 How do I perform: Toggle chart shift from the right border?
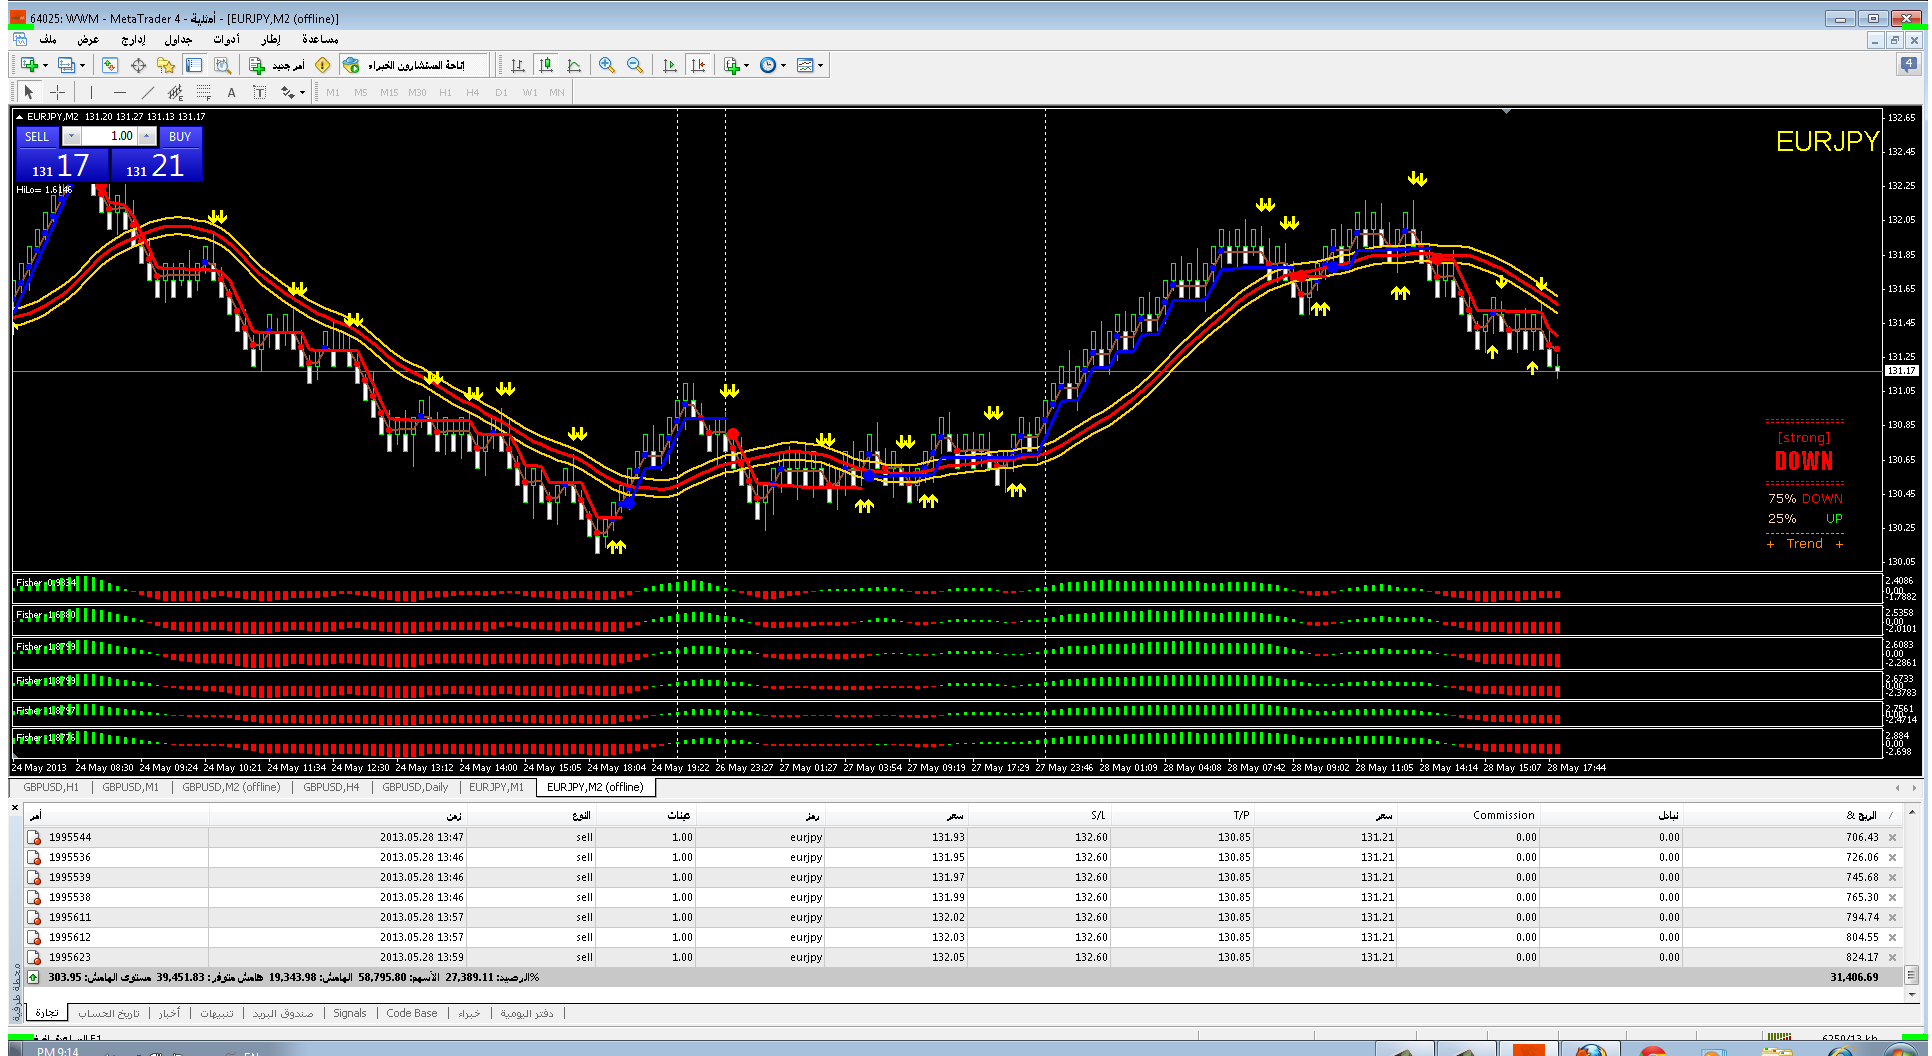tap(698, 65)
